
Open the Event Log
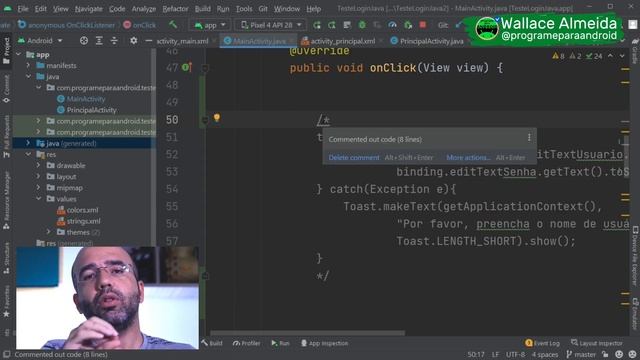tap(542, 343)
